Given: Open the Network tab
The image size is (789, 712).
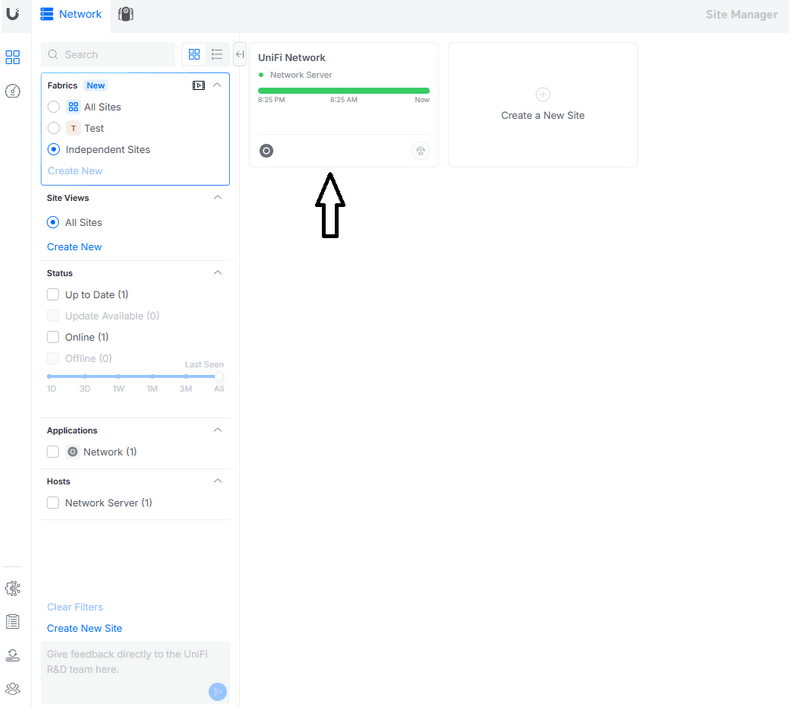Looking at the screenshot, I should point(71,14).
